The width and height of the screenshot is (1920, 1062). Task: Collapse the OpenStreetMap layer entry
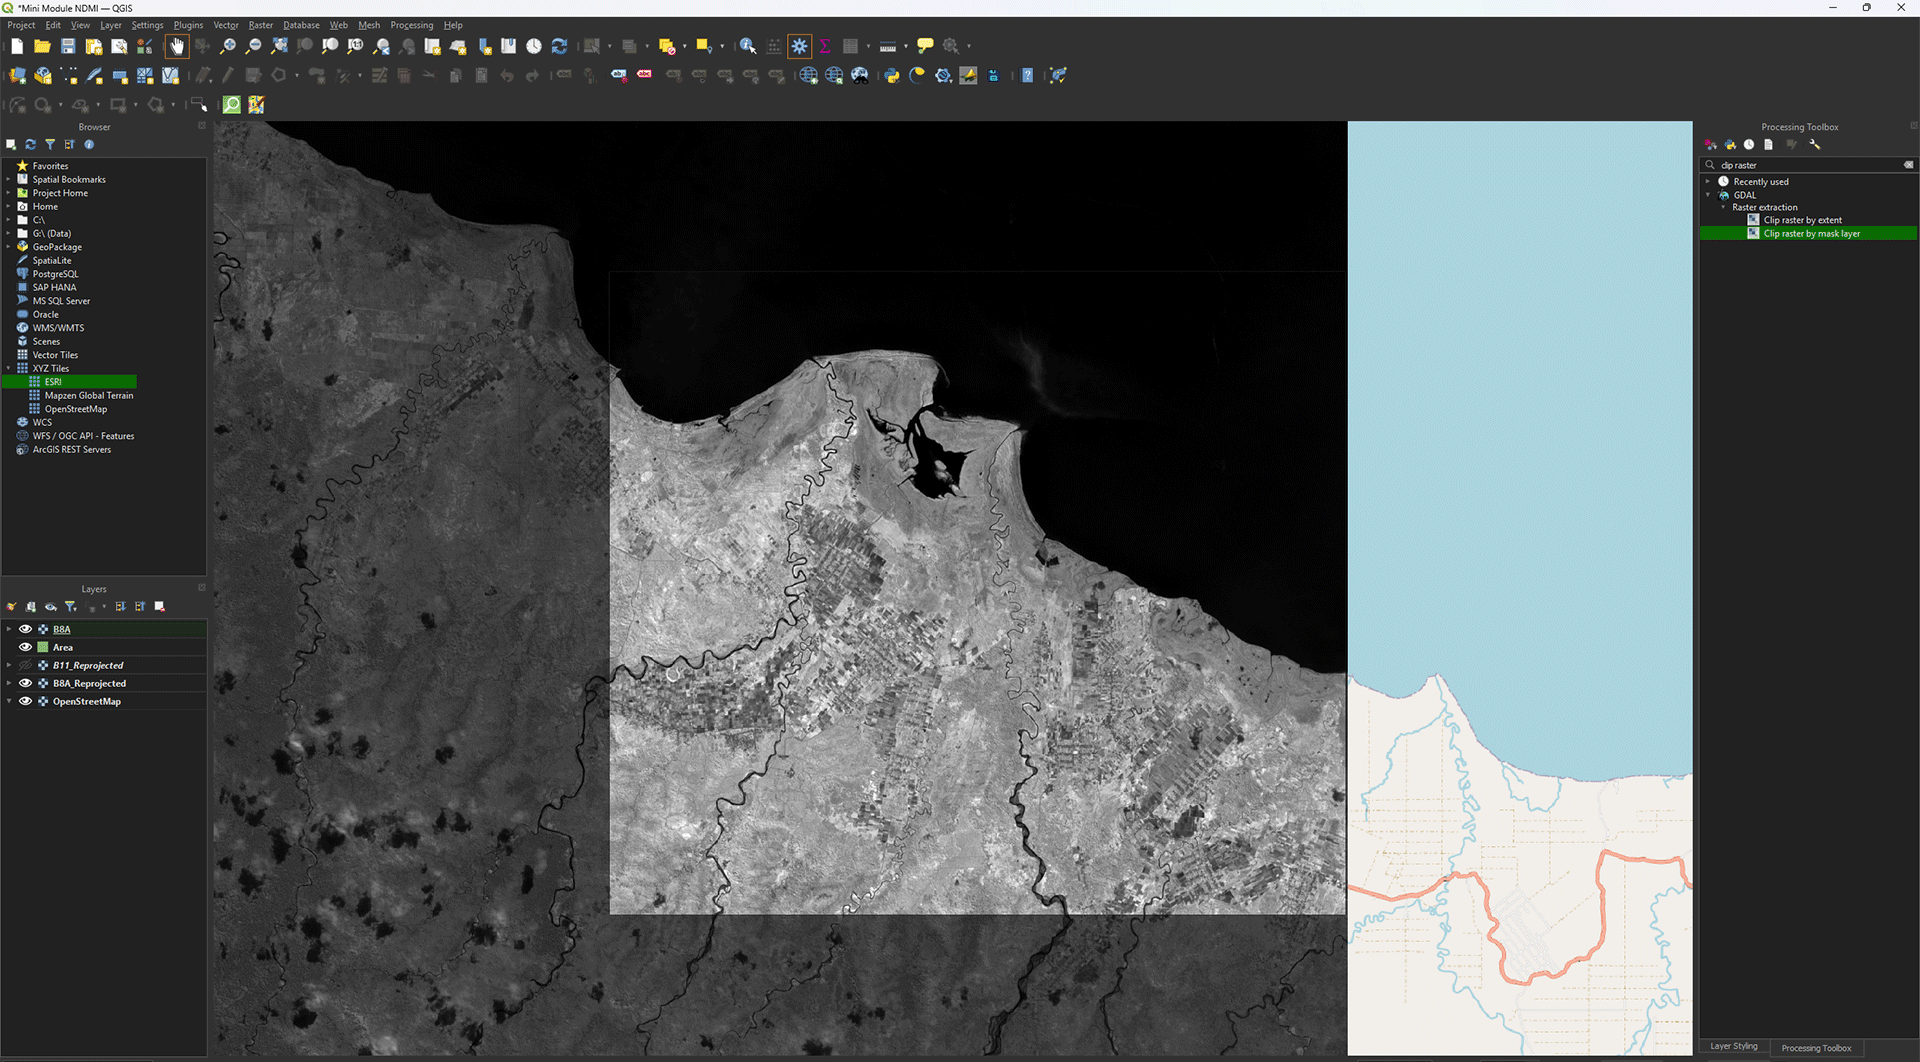pyautogui.click(x=9, y=701)
